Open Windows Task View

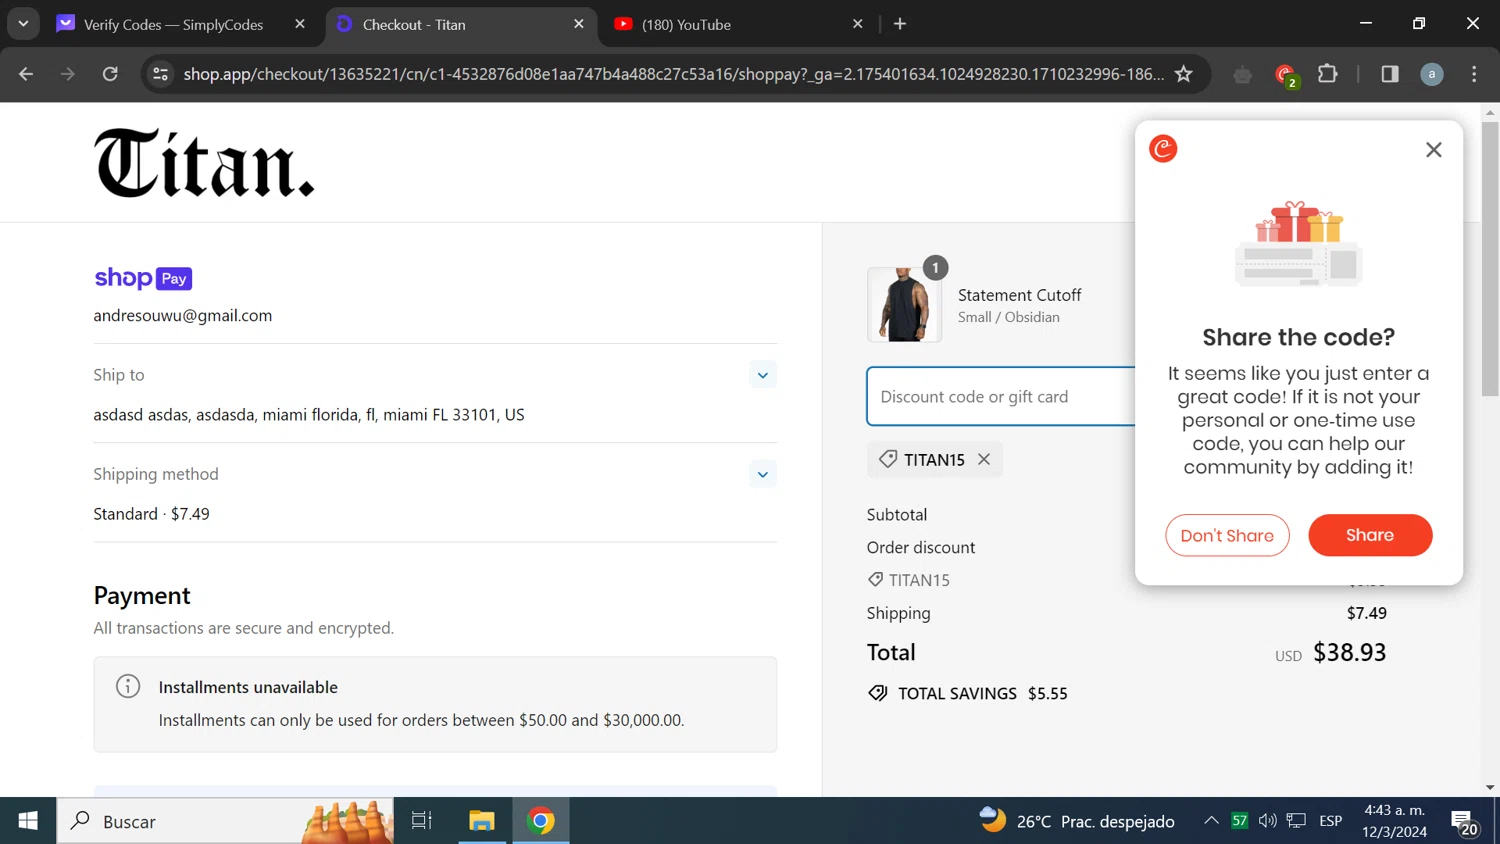(x=422, y=821)
